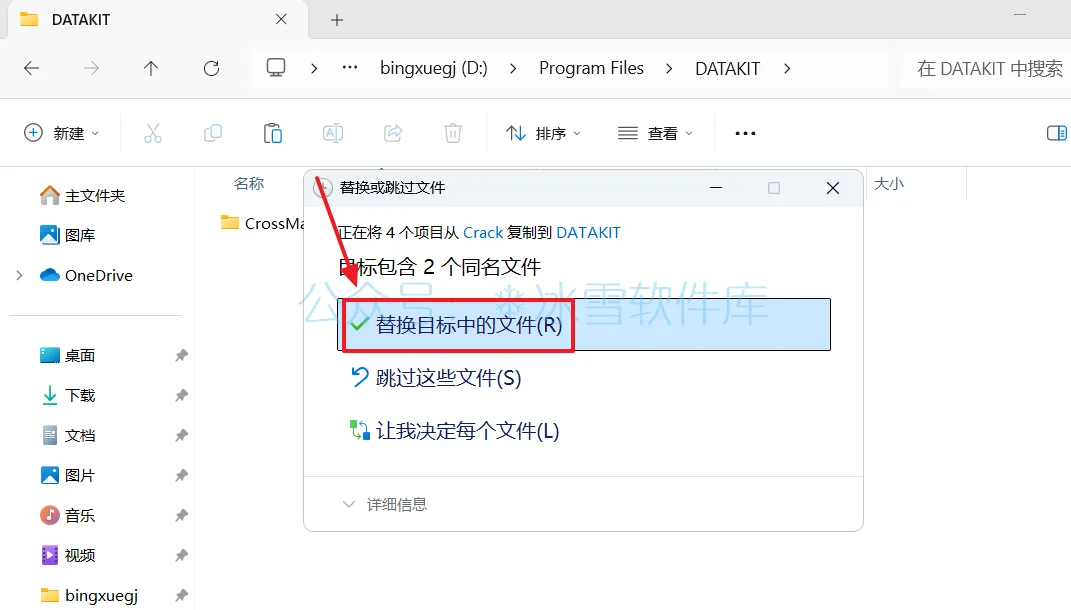Open bingxuegj (D:) in the breadcrumb

[x=434, y=68]
